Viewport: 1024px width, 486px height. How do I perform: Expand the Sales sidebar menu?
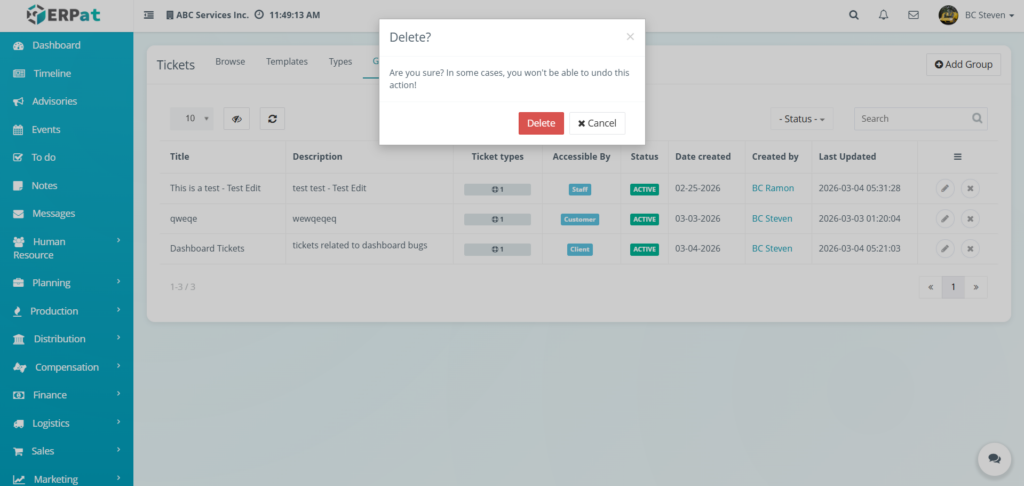coord(67,451)
